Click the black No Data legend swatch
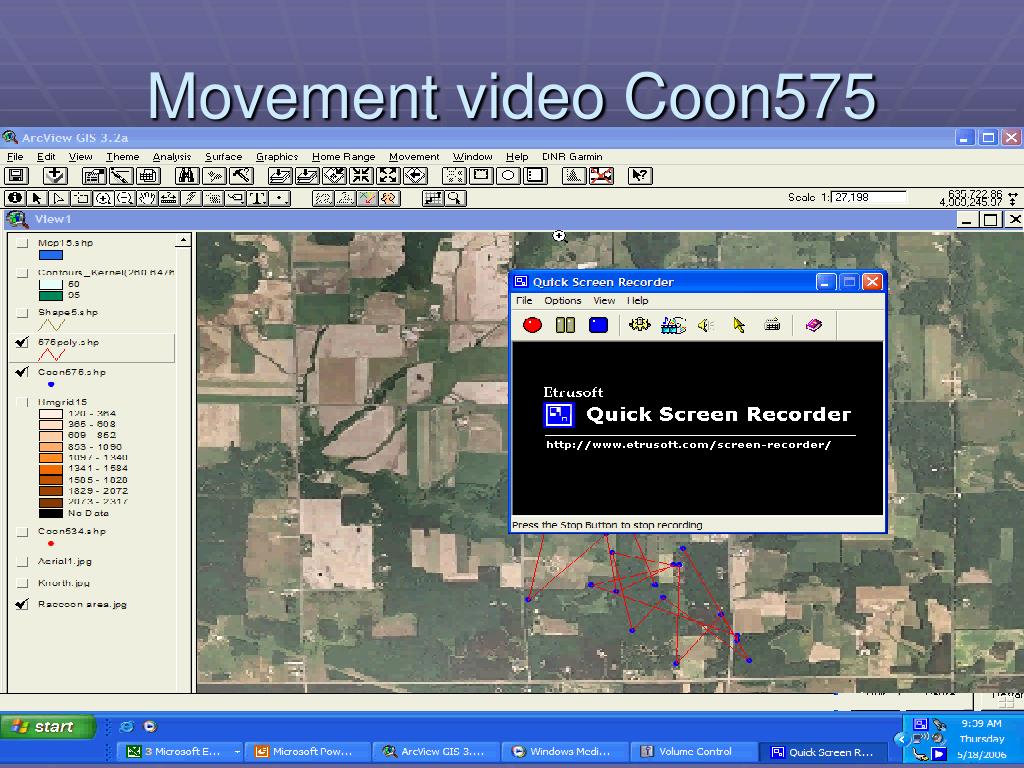 pos(51,513)
